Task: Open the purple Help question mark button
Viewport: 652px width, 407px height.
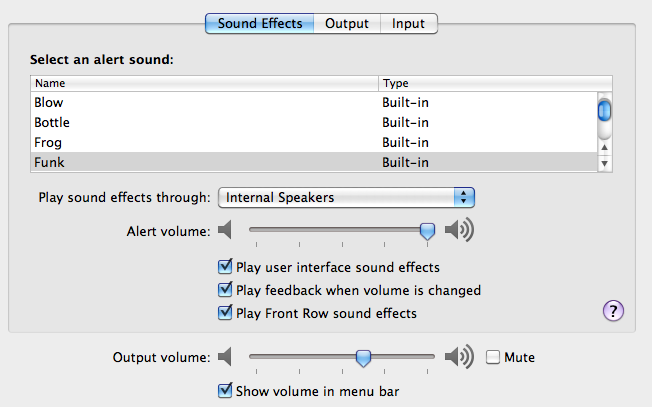Action: click(x=613, y=311)
